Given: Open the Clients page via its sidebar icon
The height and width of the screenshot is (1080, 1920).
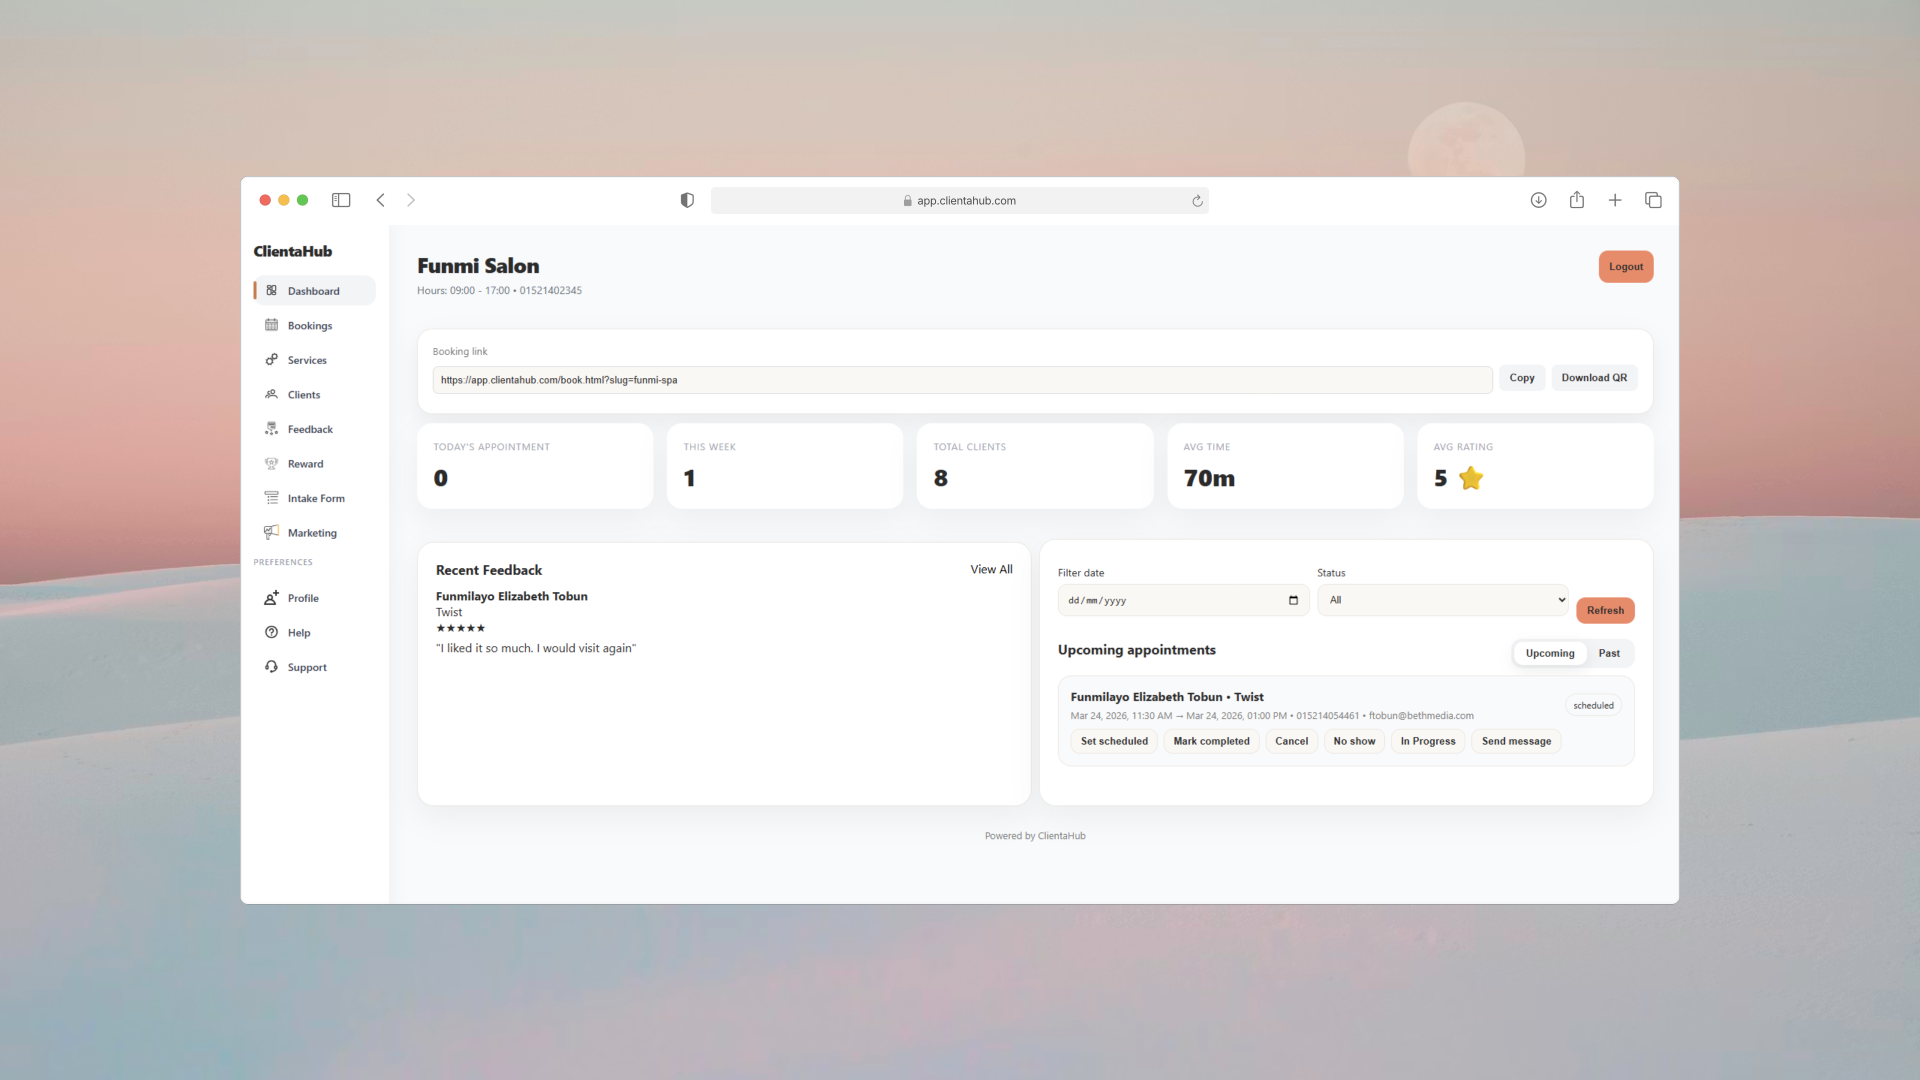Looking at the screenshot, I should coord(271,394).
